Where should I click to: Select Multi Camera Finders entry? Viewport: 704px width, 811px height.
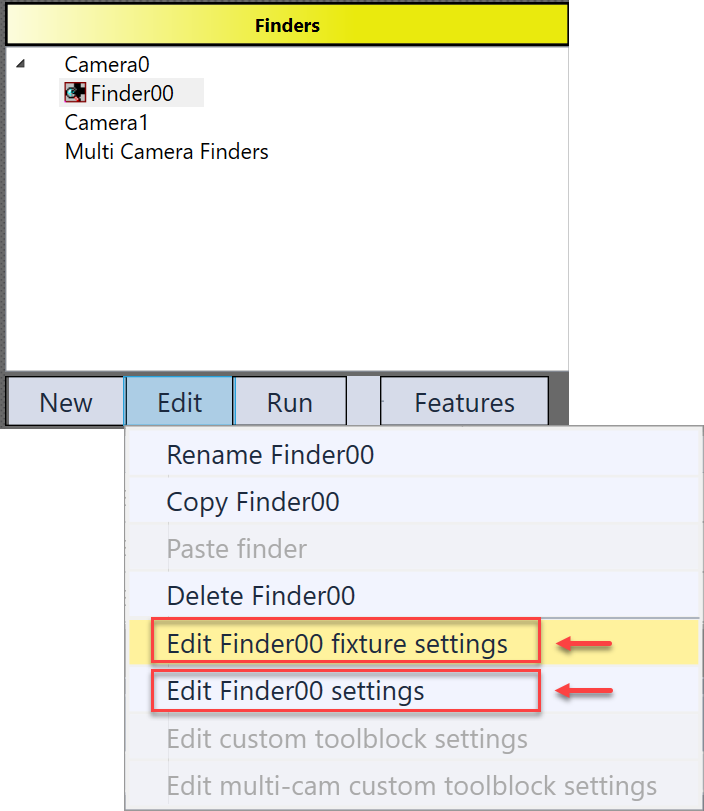click(166, 152)
